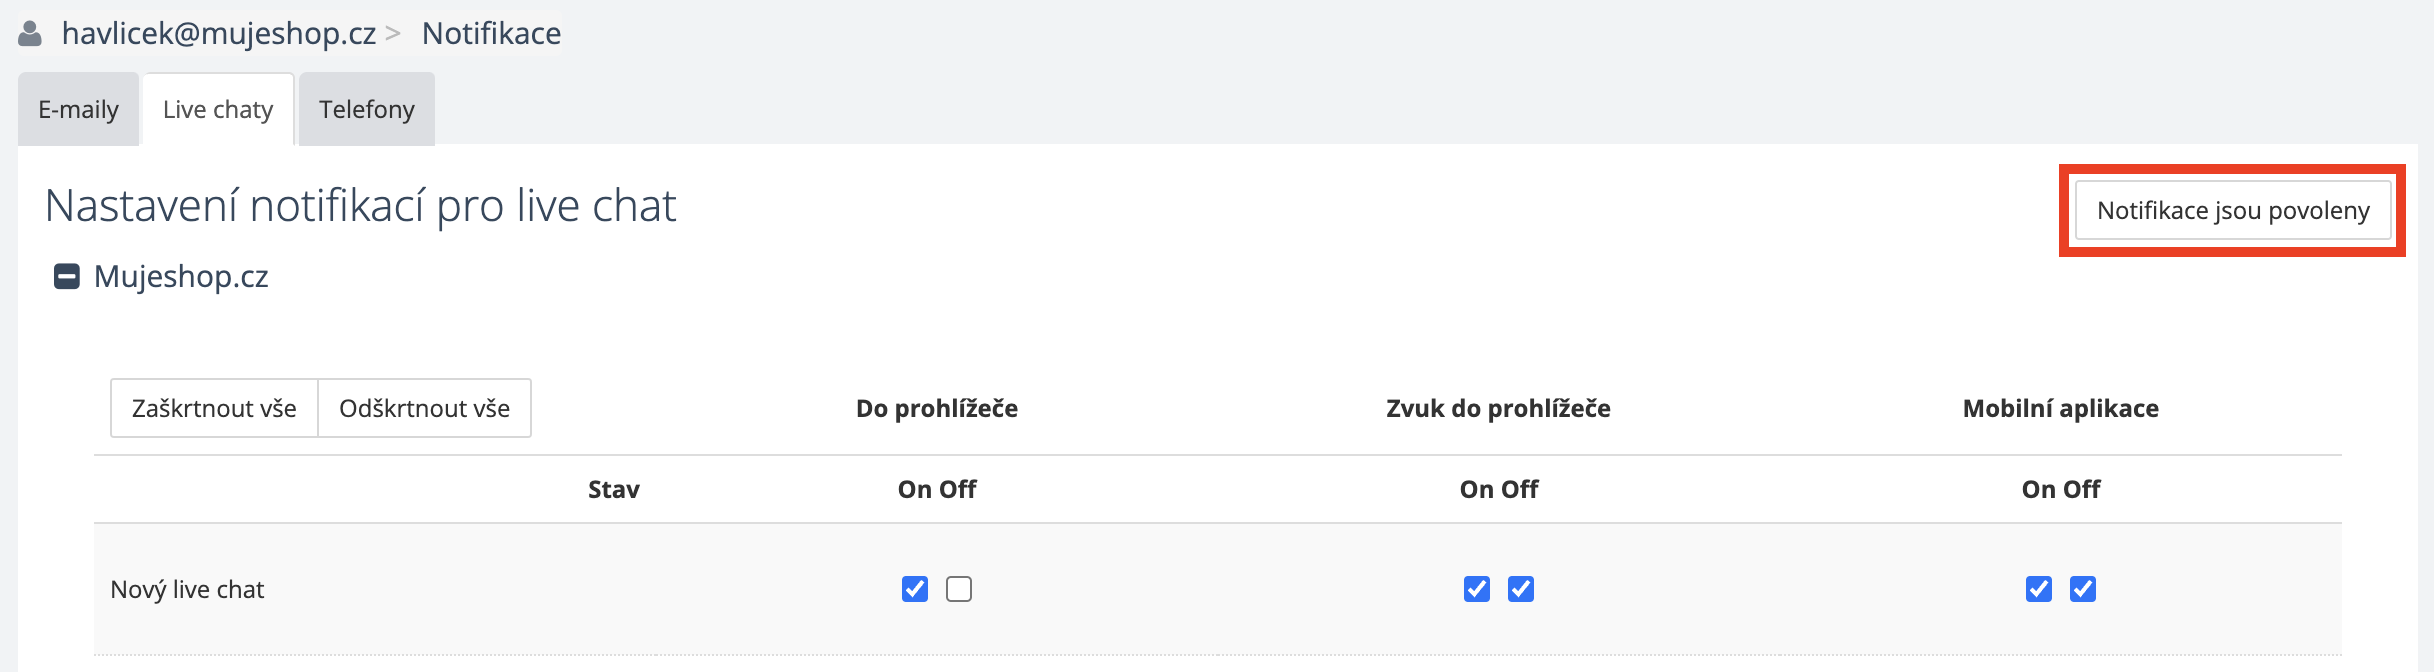Open the Telefony tab
2434x672 pixels.
(366, 110)
